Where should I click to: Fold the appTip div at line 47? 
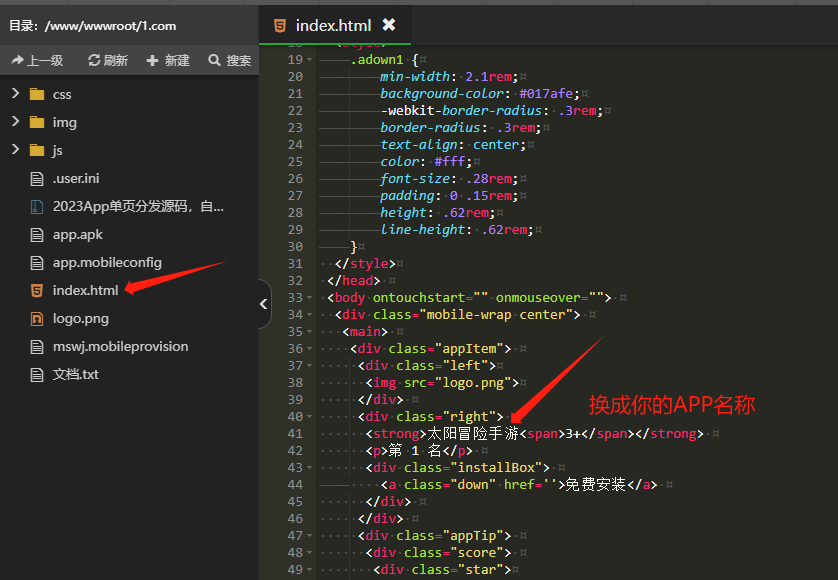[309, 536]
